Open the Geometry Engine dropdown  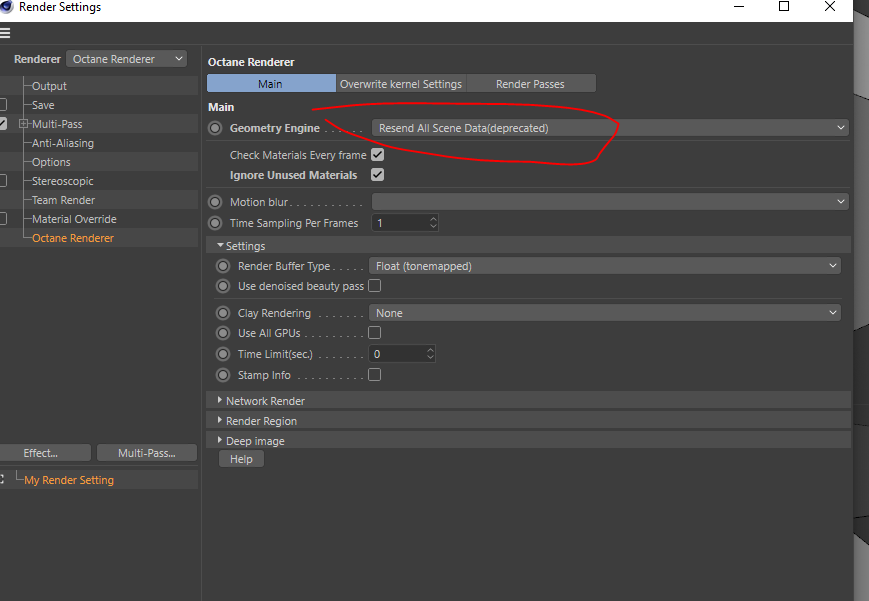(610, 128)
